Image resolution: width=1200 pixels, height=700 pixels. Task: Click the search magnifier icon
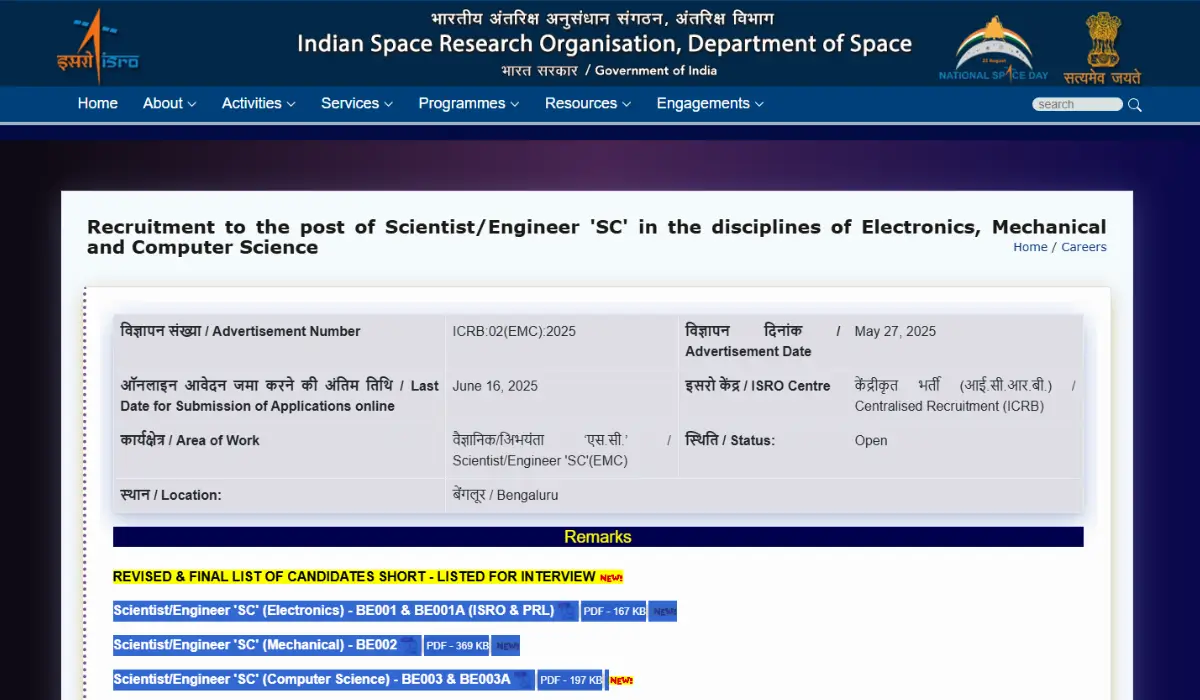point(1135,104)
